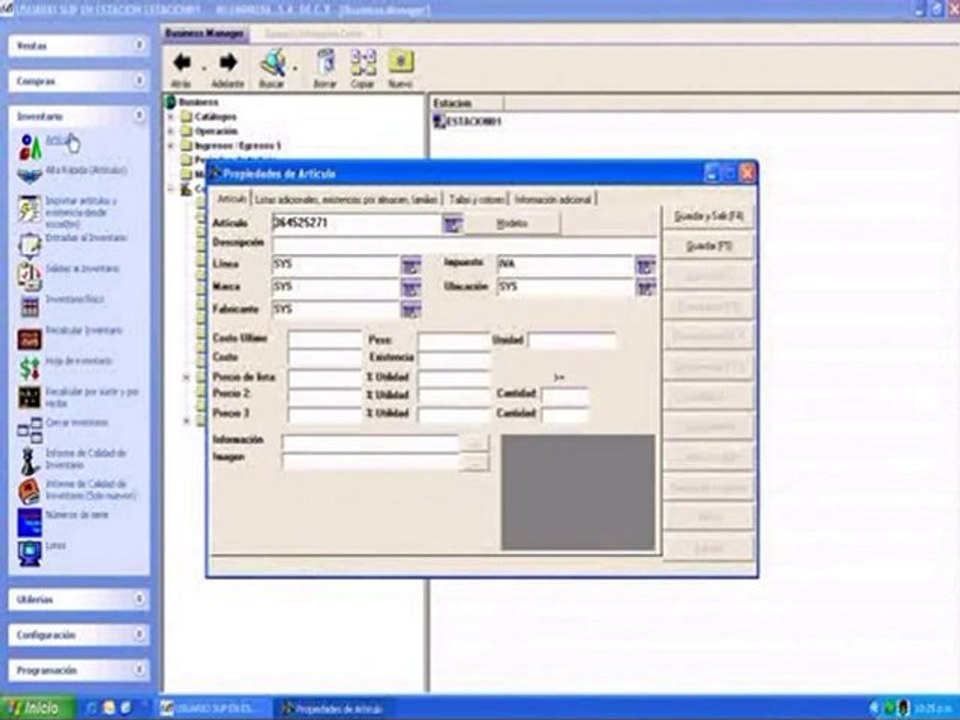Switch to Tallas y colores tab

pos(476,200)
